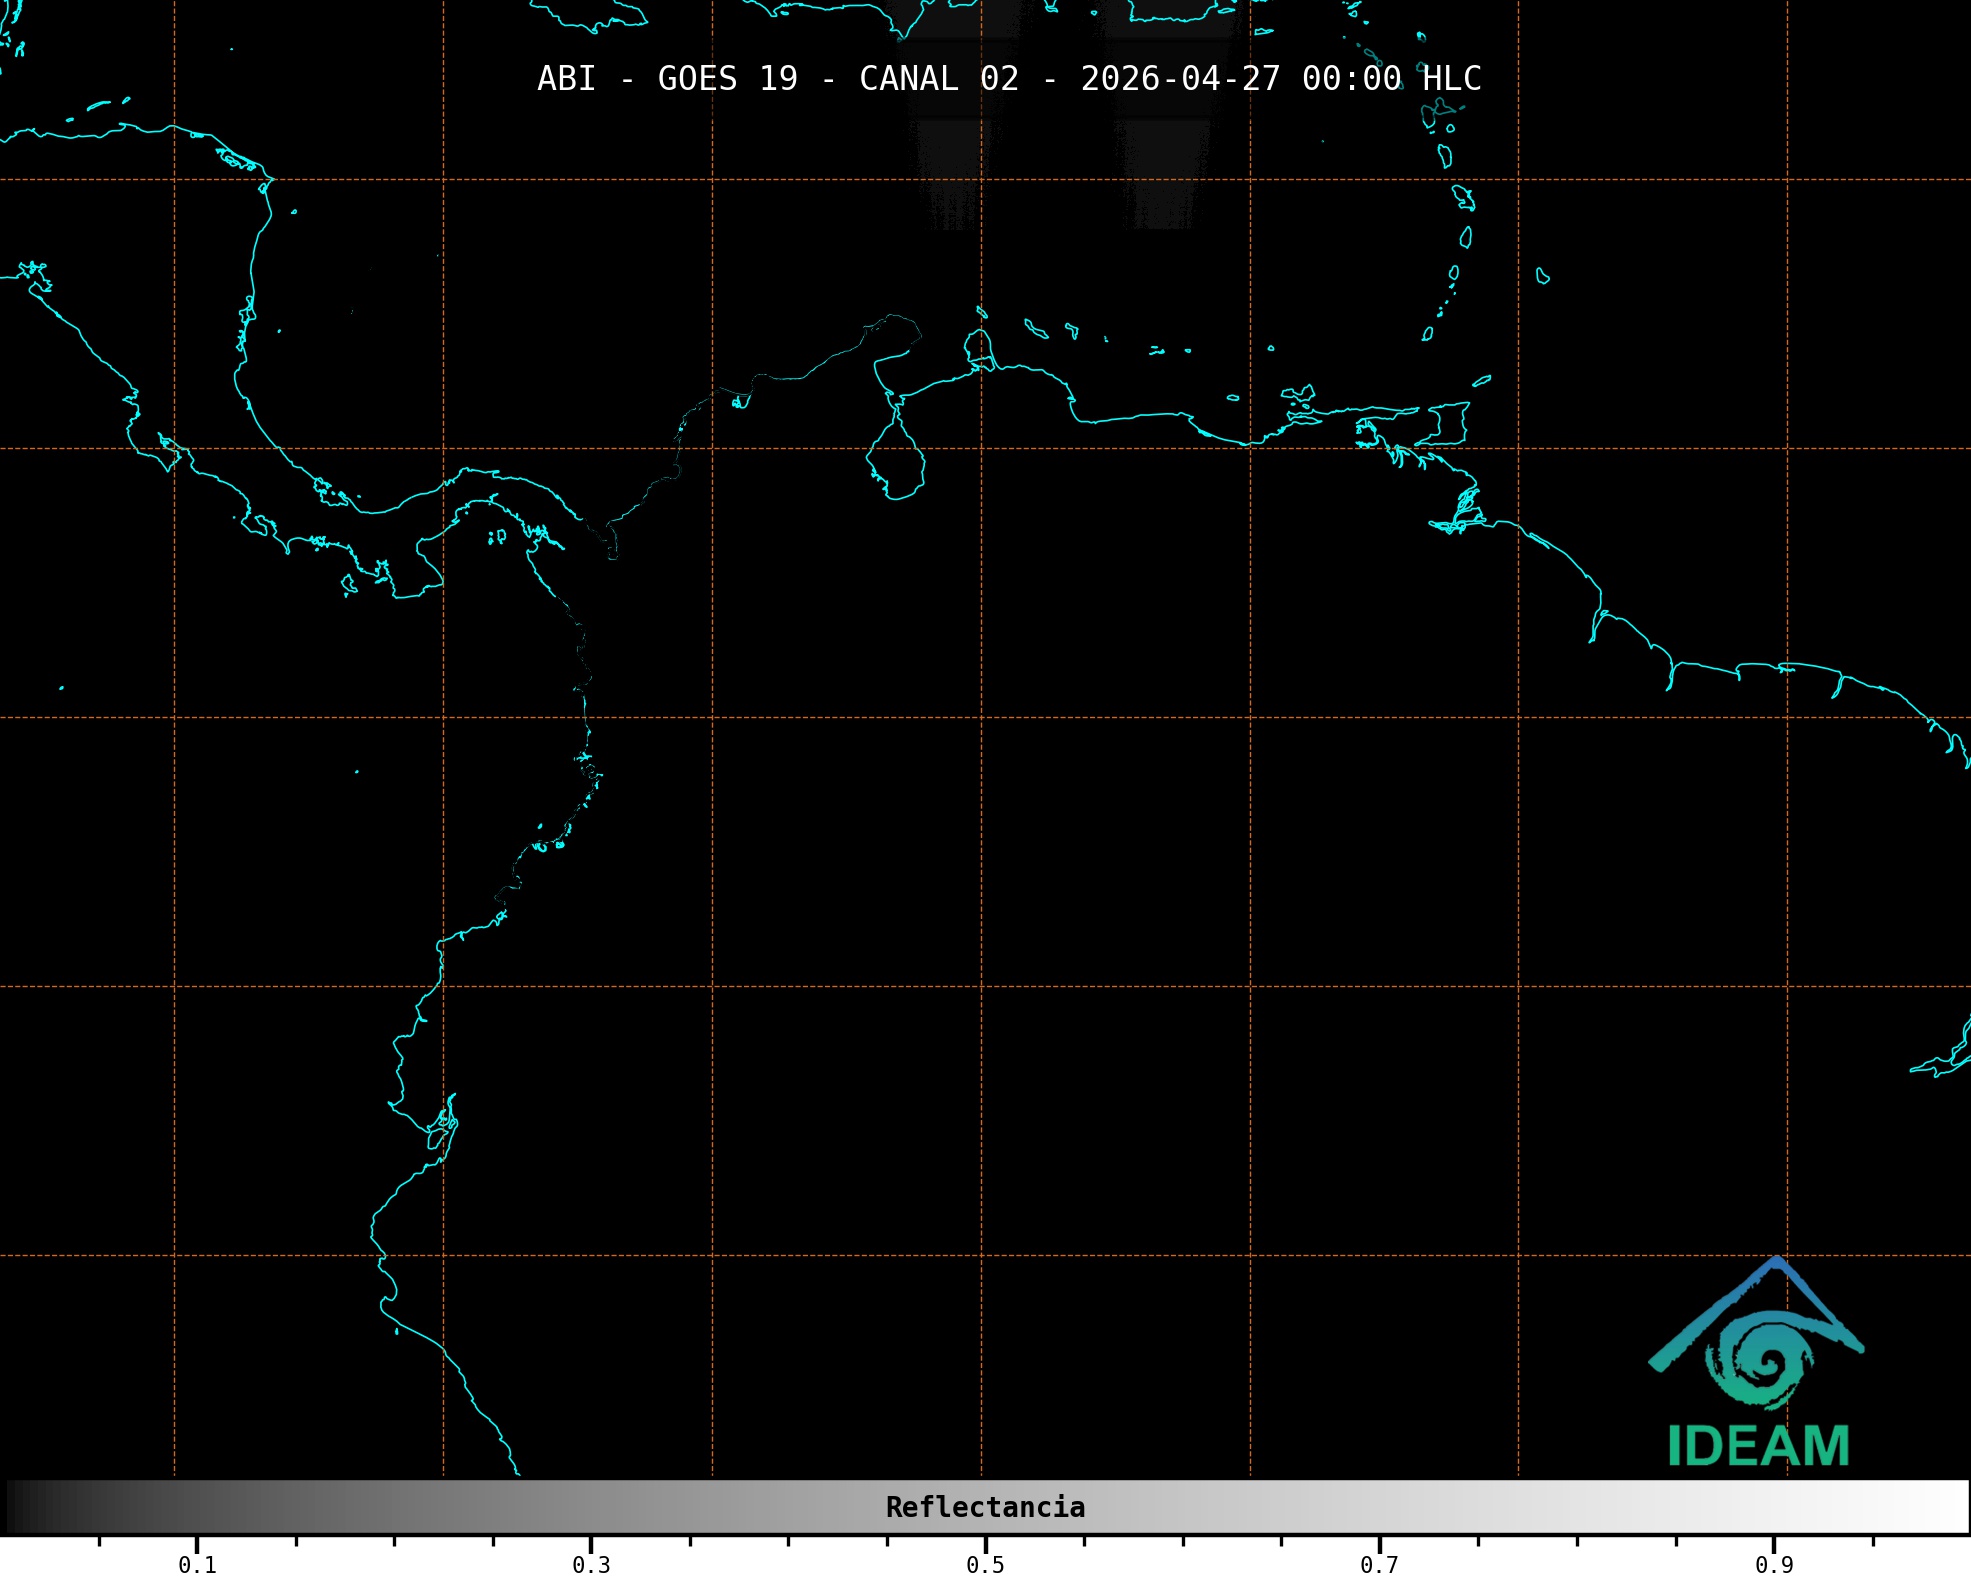
Task: Click the image title mentioning GOES 19
Action: coord(1008,79)
